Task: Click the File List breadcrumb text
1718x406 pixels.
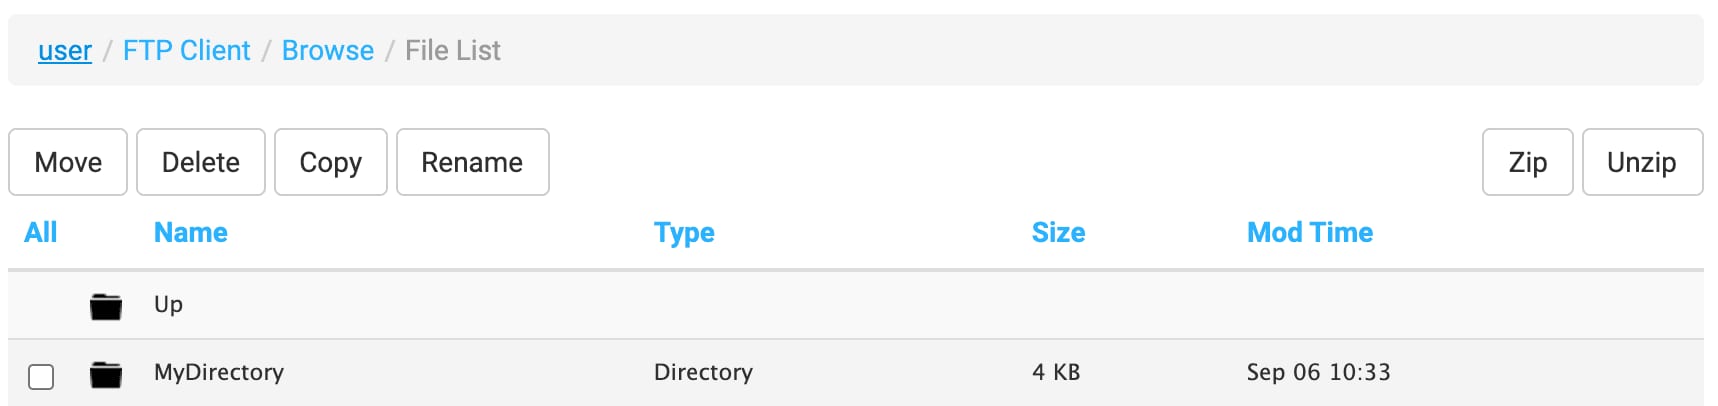Action: (452, 51)
